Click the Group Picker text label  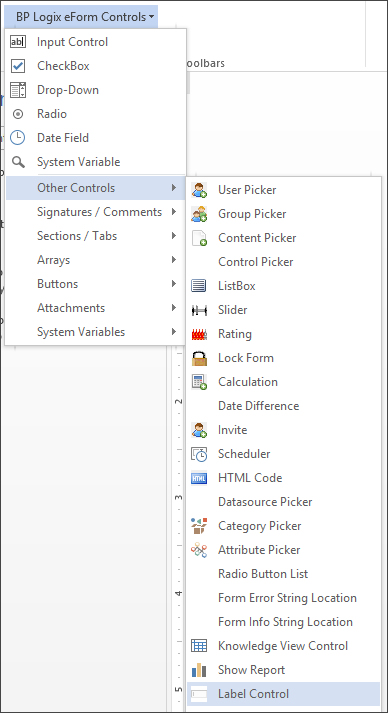252,214
